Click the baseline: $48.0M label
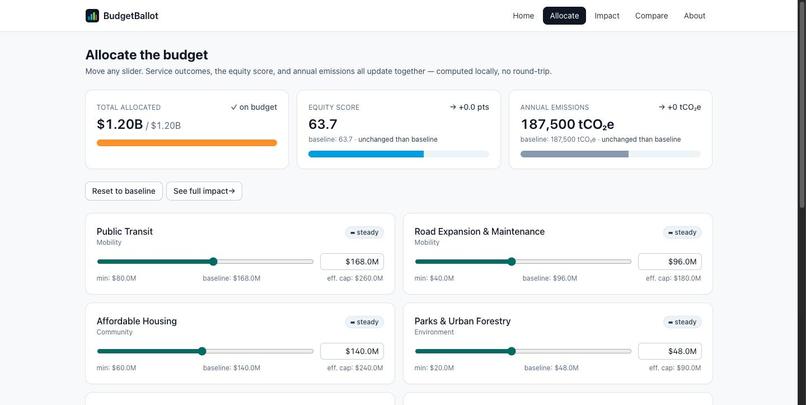Screen dimensions: 806x405 (552, 368)
